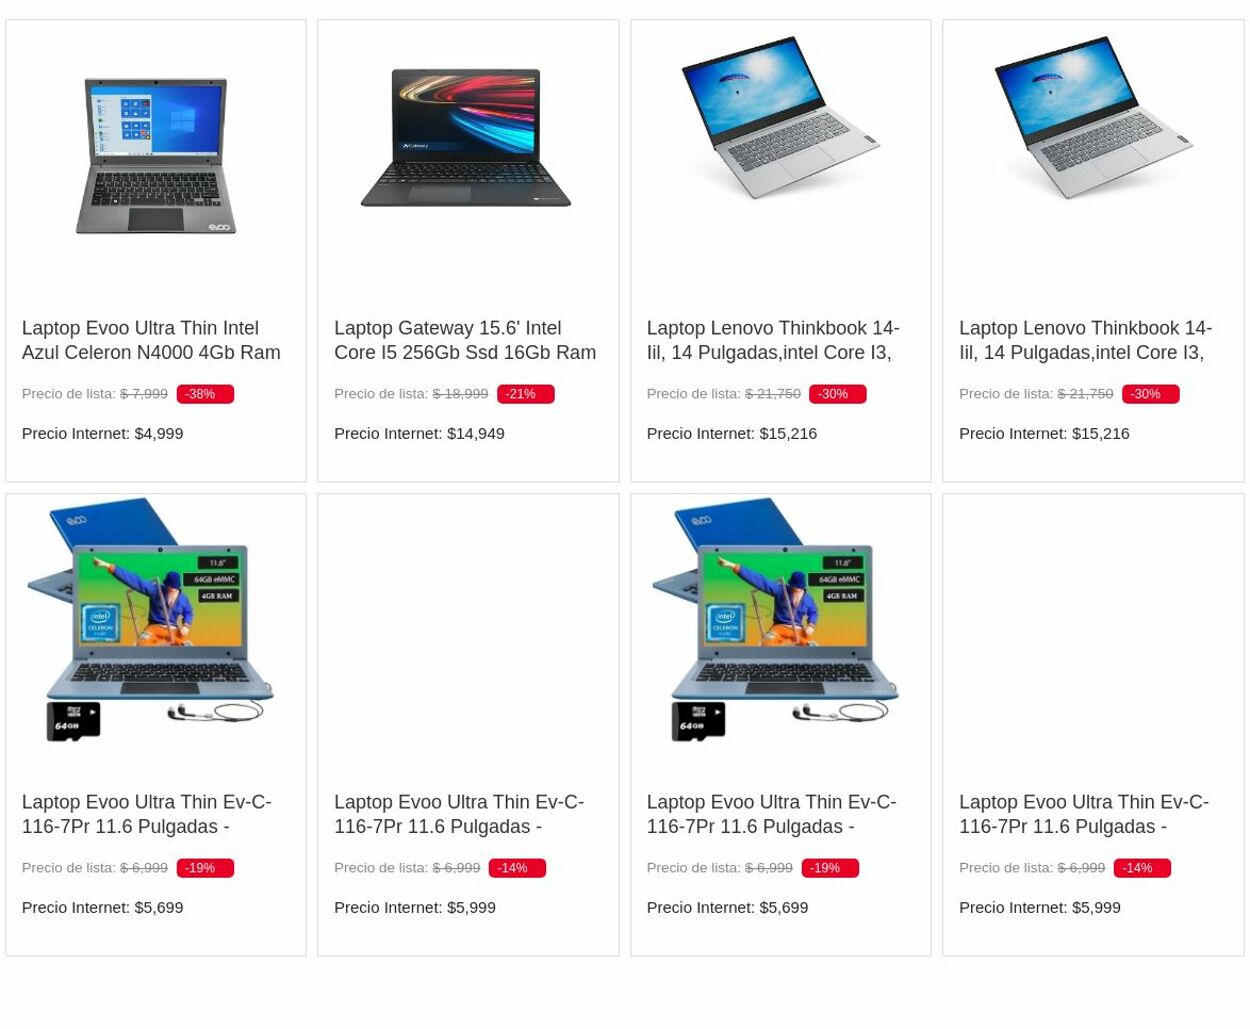This screenshot has width=1250, height=1029.
Task: Open the gray Evoo Ultra Thin laptop image
Action: (156, 155)
